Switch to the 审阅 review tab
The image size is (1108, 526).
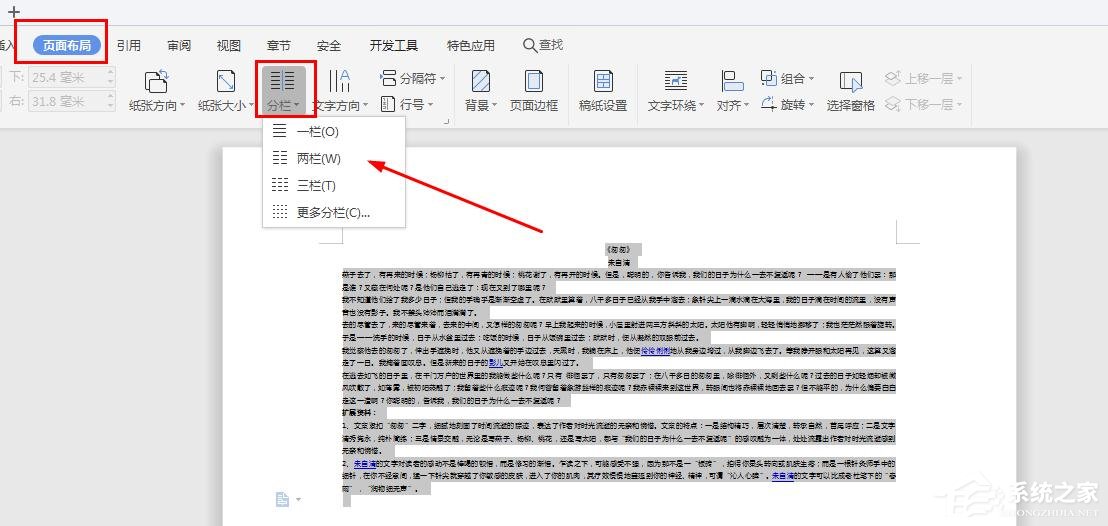pyautogui.click(x=179, y=45)
